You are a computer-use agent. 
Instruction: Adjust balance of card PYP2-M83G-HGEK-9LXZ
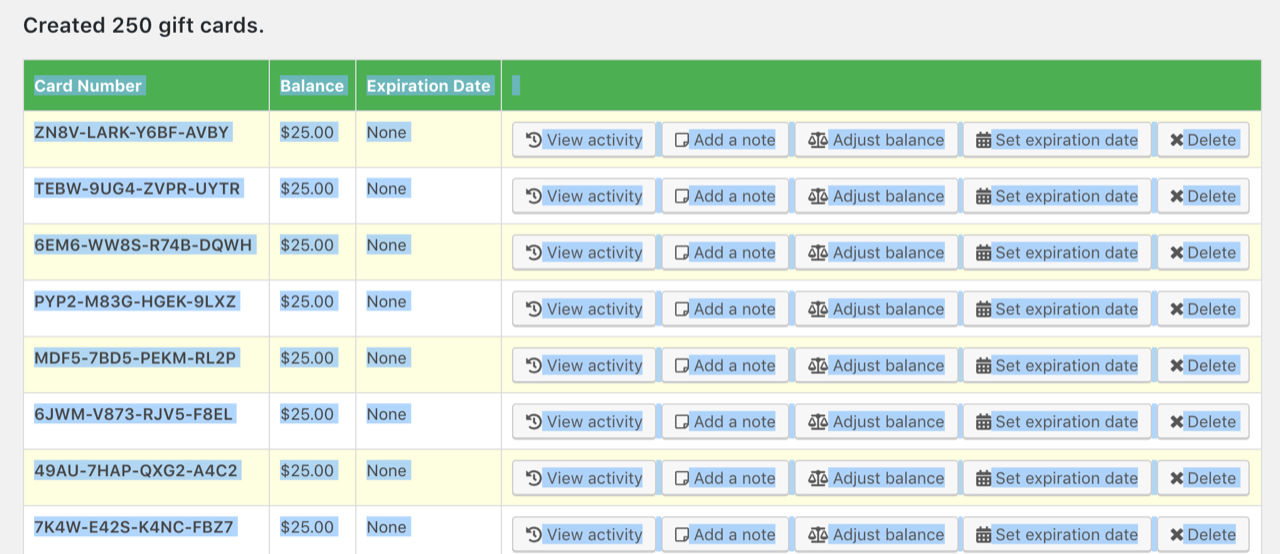pos(876,309)
